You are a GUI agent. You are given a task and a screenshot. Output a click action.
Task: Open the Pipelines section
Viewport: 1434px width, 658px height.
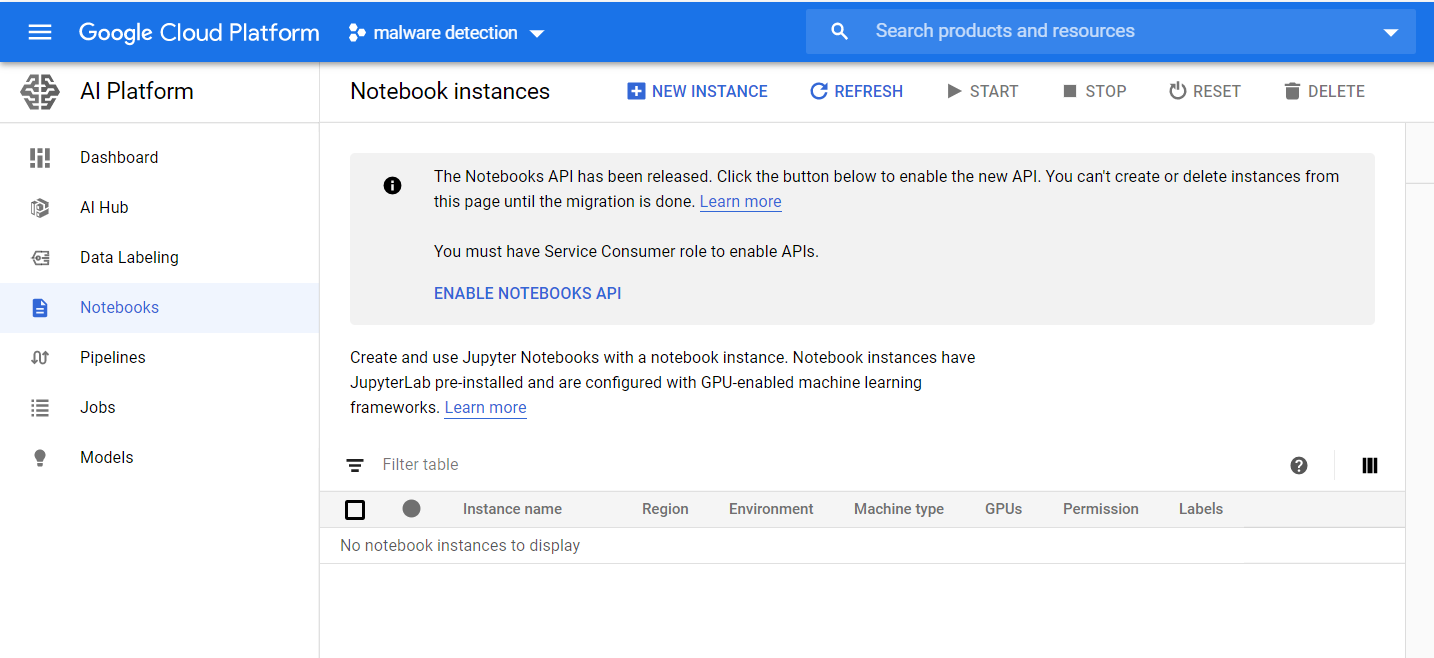point(112,357)
